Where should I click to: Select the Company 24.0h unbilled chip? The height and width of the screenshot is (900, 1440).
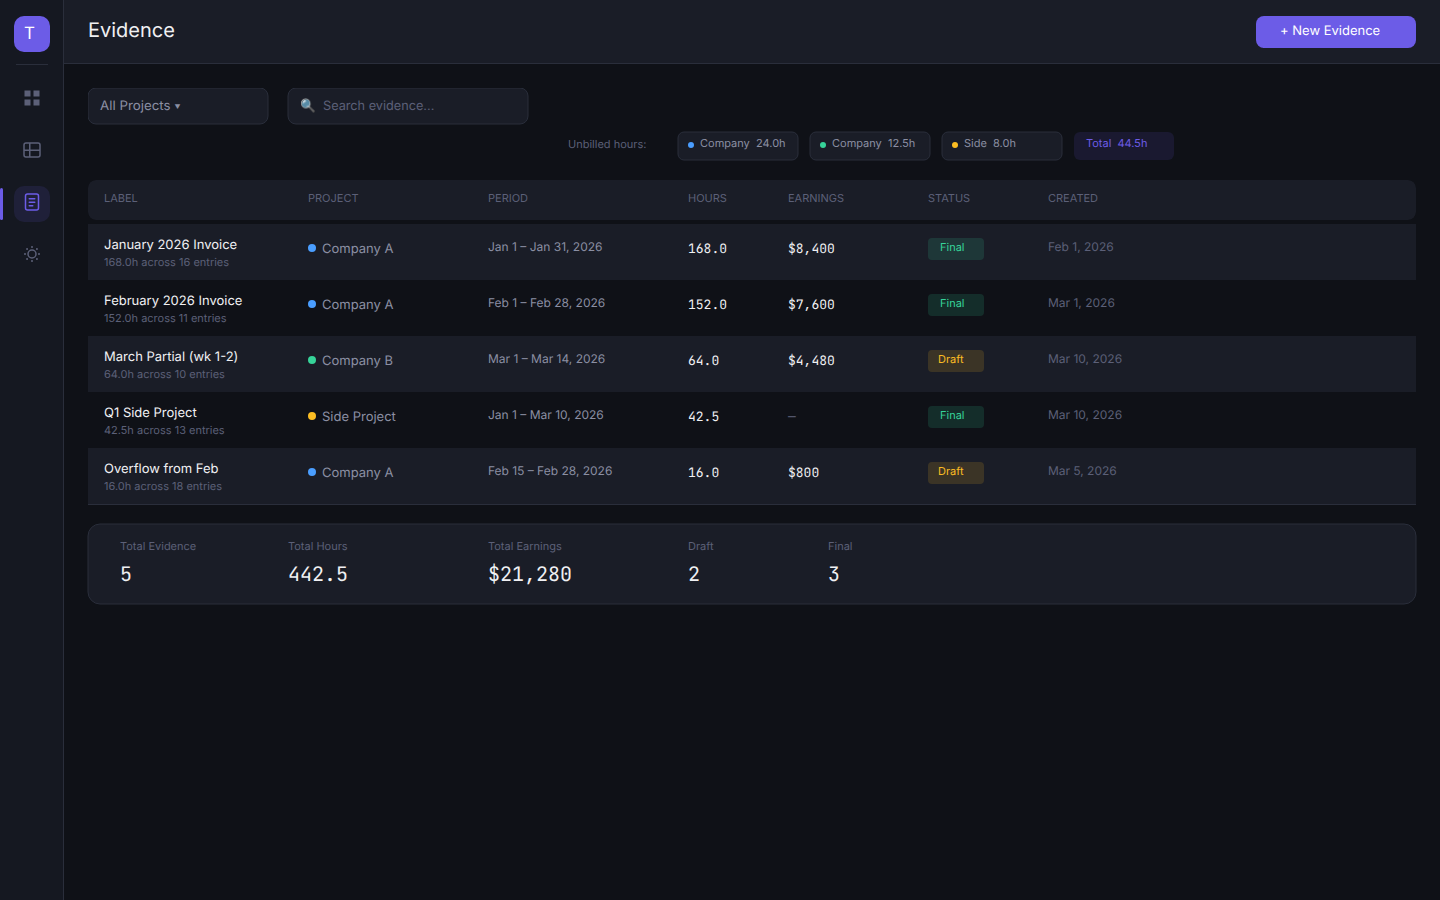[737, 145]
